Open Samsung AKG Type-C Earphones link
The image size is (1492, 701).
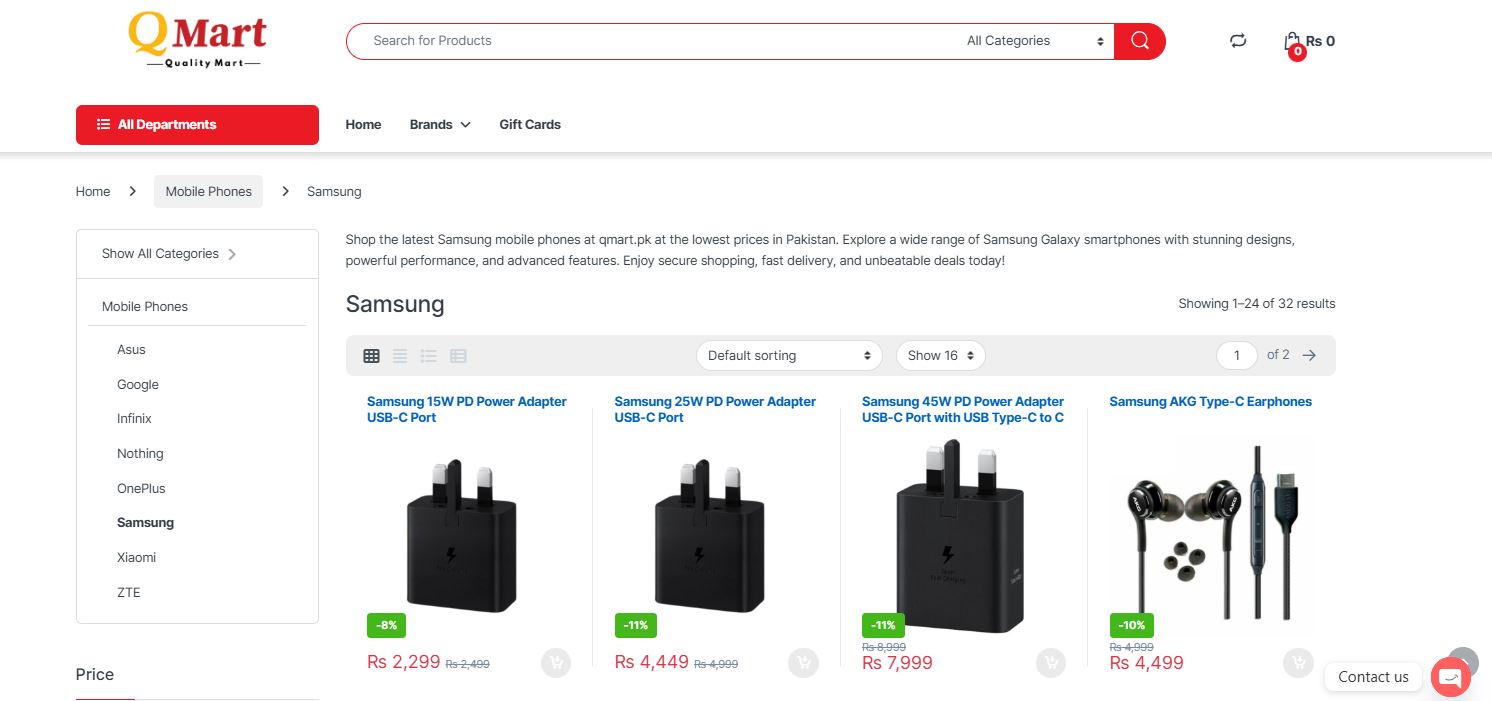pos(1210,402)
